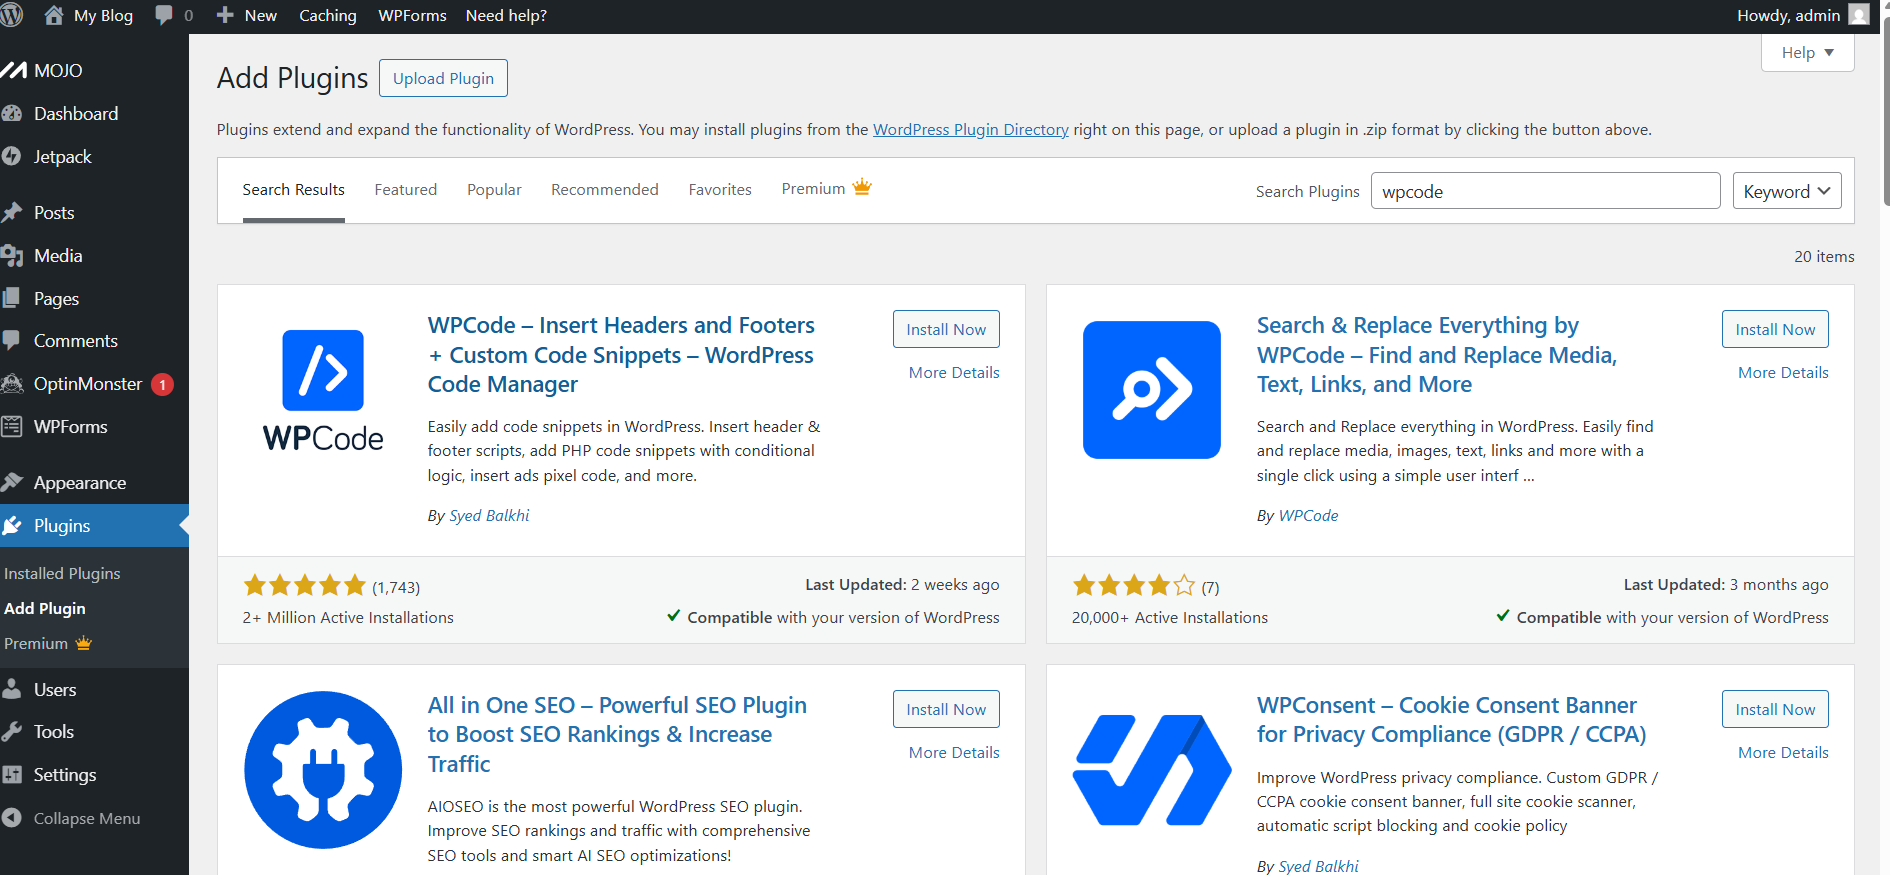Click the OptinMonster notification badge
The height and width of the screenshot is (875, 1890).
click(x=162, y=384)
